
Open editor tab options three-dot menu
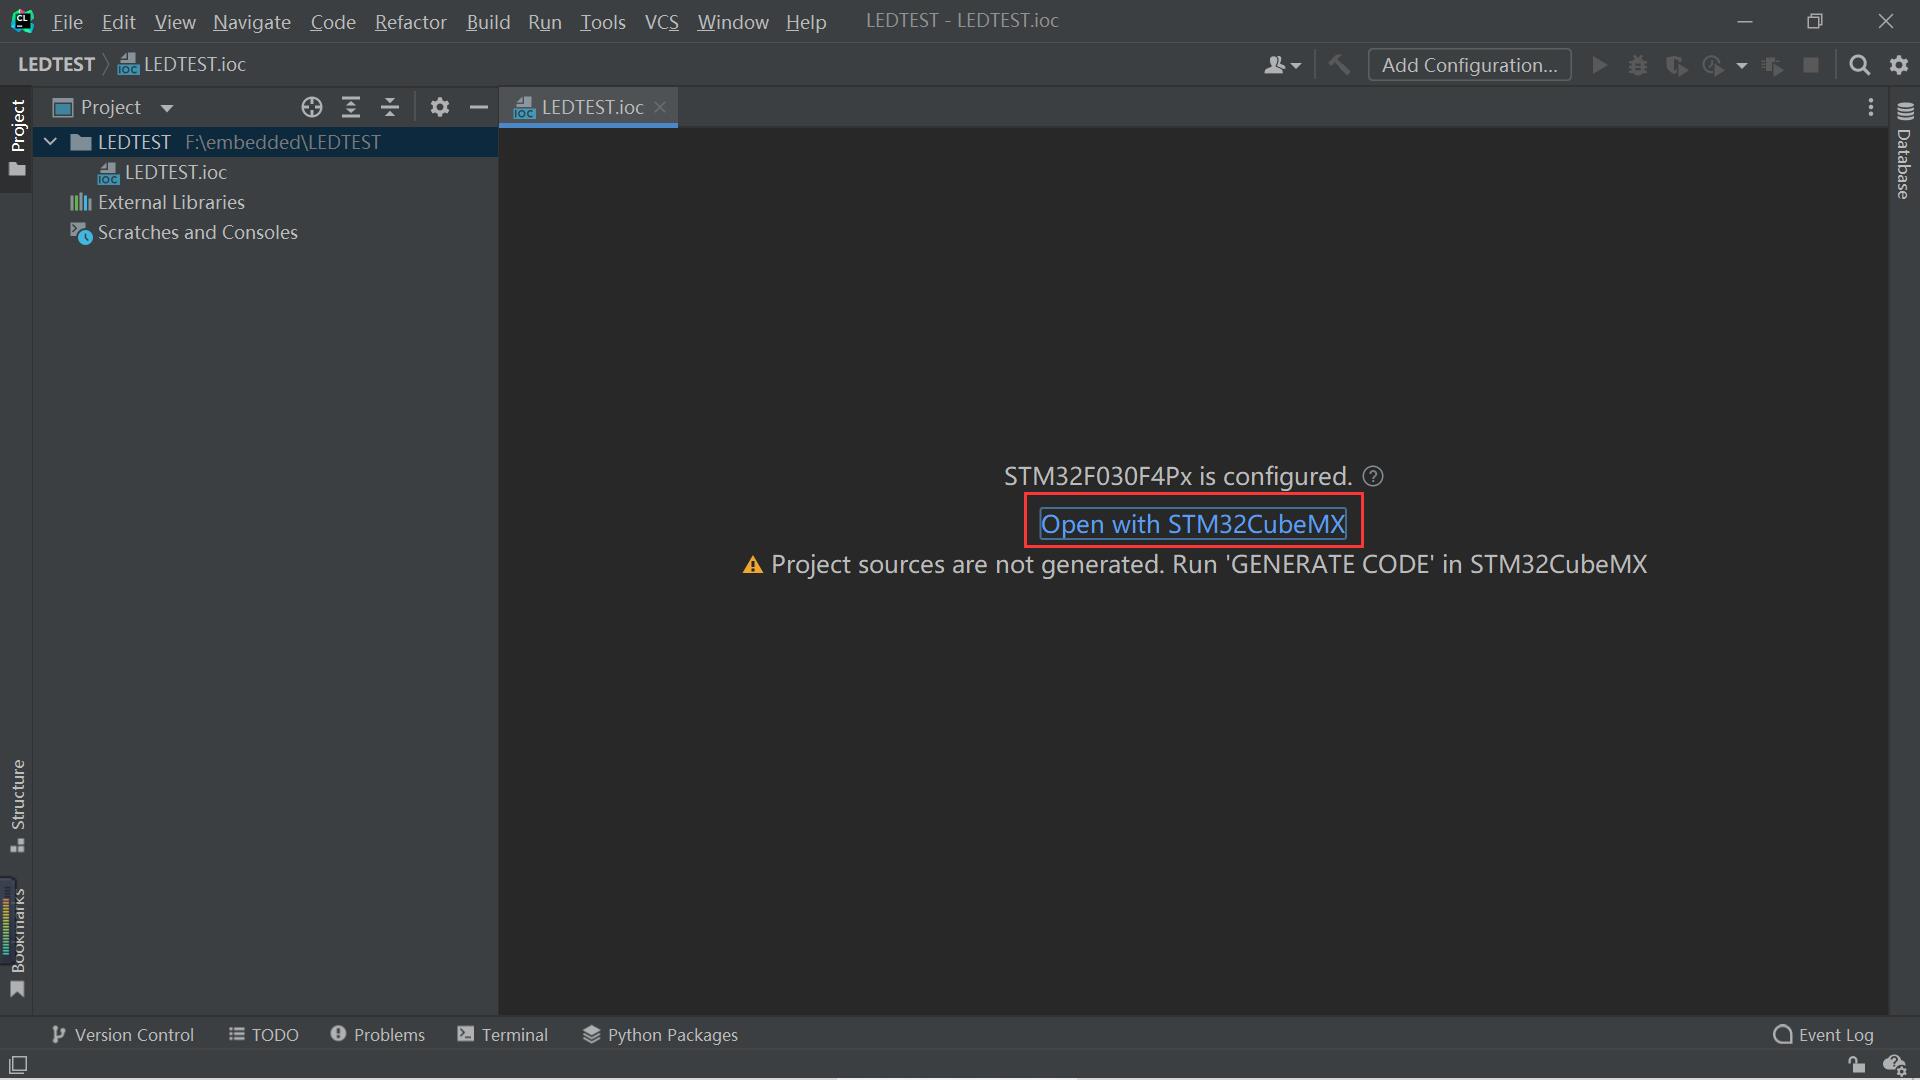coord(1871,107)
